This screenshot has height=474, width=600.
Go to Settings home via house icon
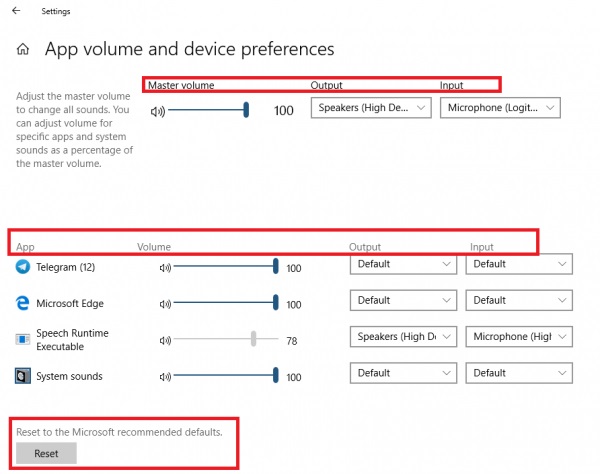23,49
